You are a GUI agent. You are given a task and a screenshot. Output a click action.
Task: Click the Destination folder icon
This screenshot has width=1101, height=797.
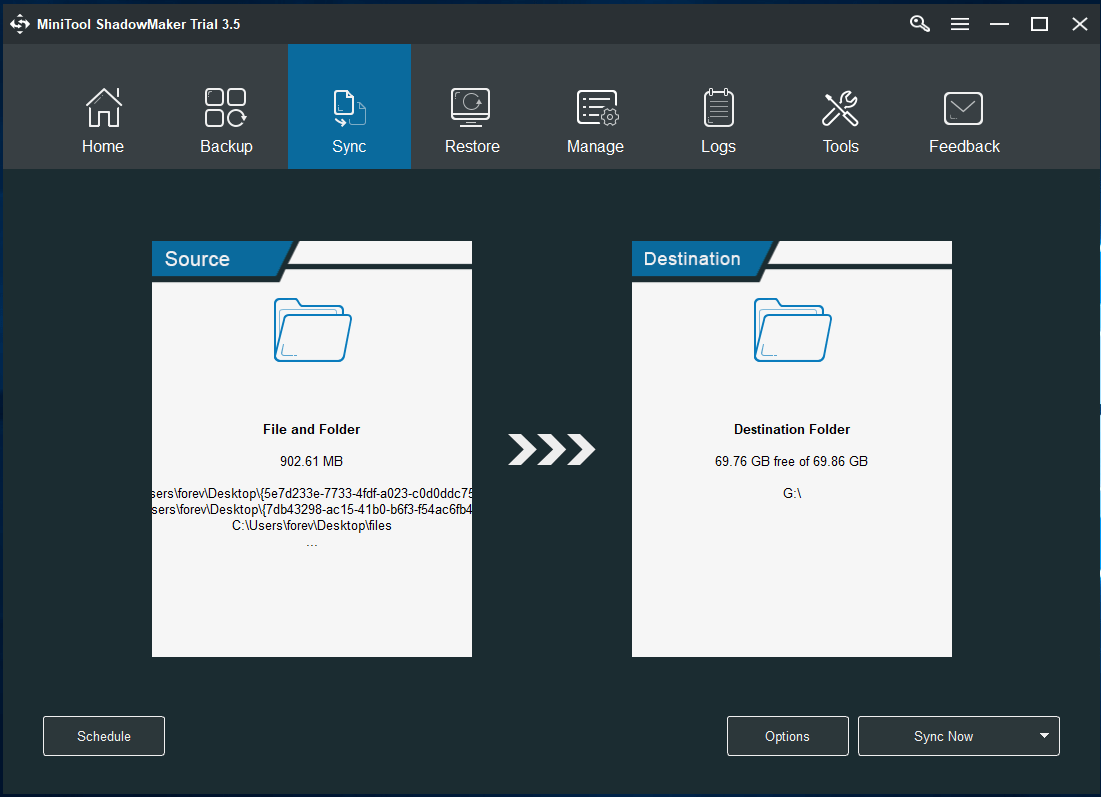(x=792, y=330)
